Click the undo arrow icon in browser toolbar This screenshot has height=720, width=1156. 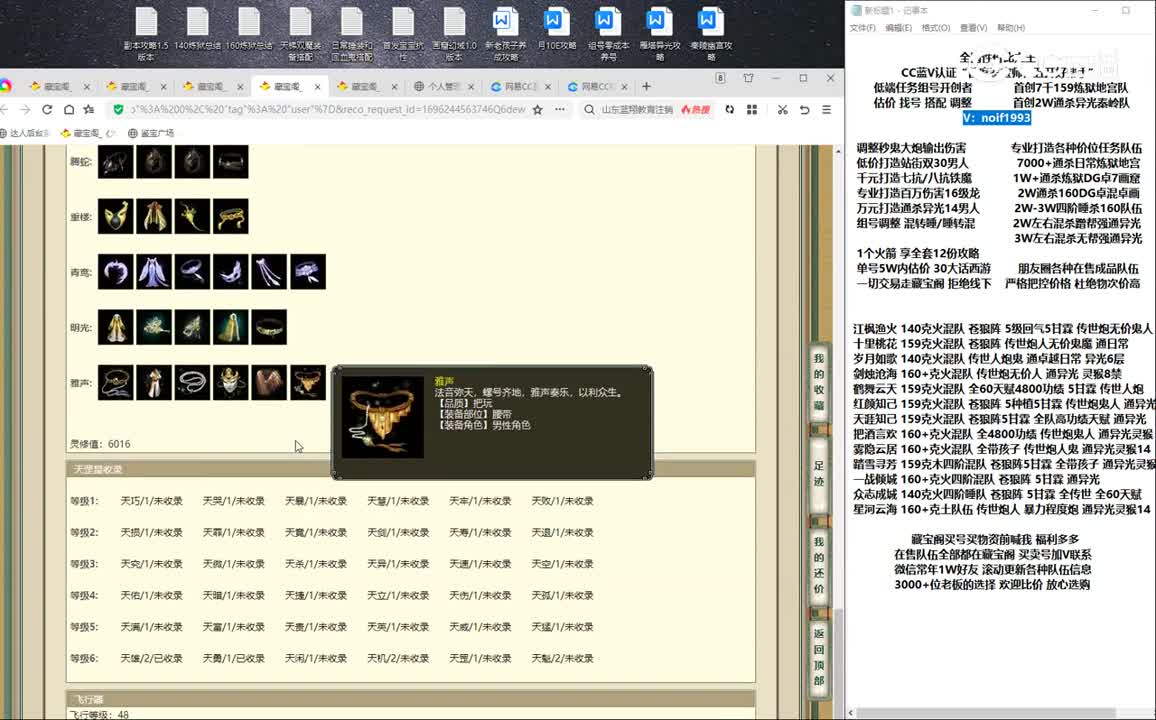click(x=804, y=110)
